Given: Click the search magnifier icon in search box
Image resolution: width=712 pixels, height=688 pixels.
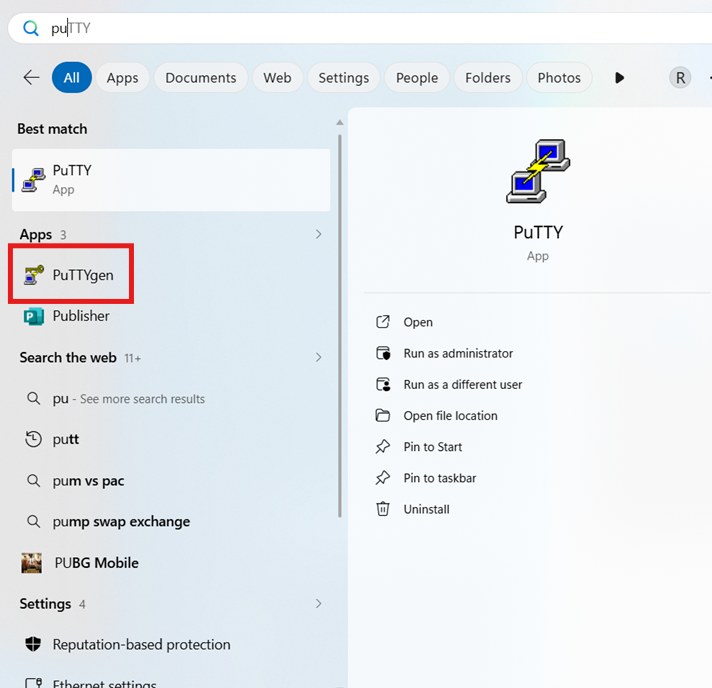Looking at the screenshot, I should click(31, 28).
